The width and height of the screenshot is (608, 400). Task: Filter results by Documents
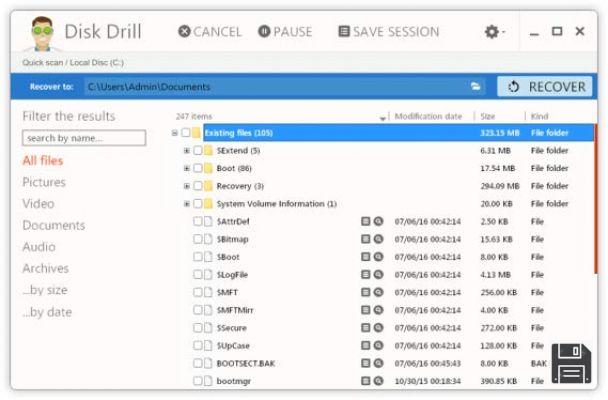[54, 225]
